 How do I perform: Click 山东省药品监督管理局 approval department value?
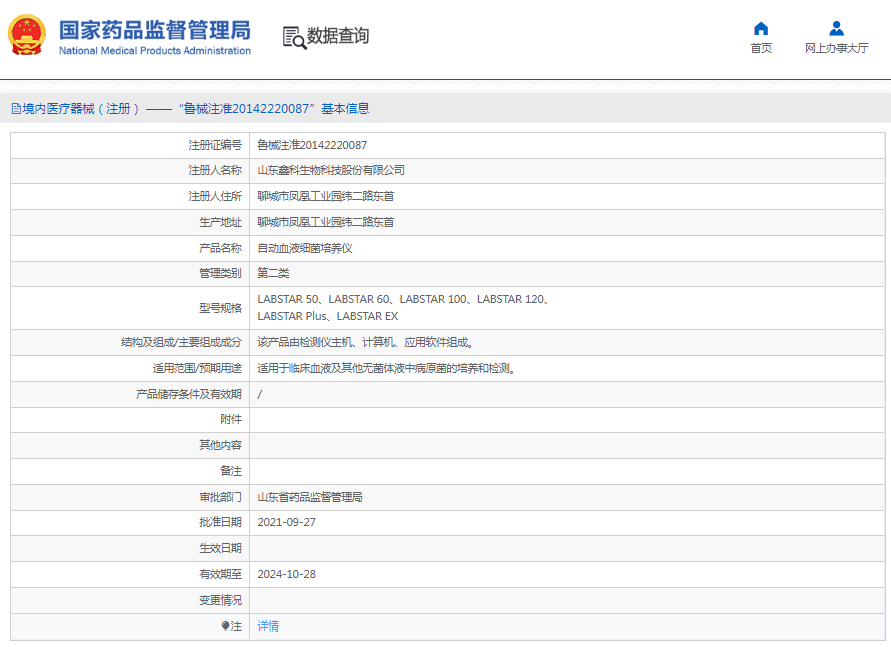click(x=310, y=497)
